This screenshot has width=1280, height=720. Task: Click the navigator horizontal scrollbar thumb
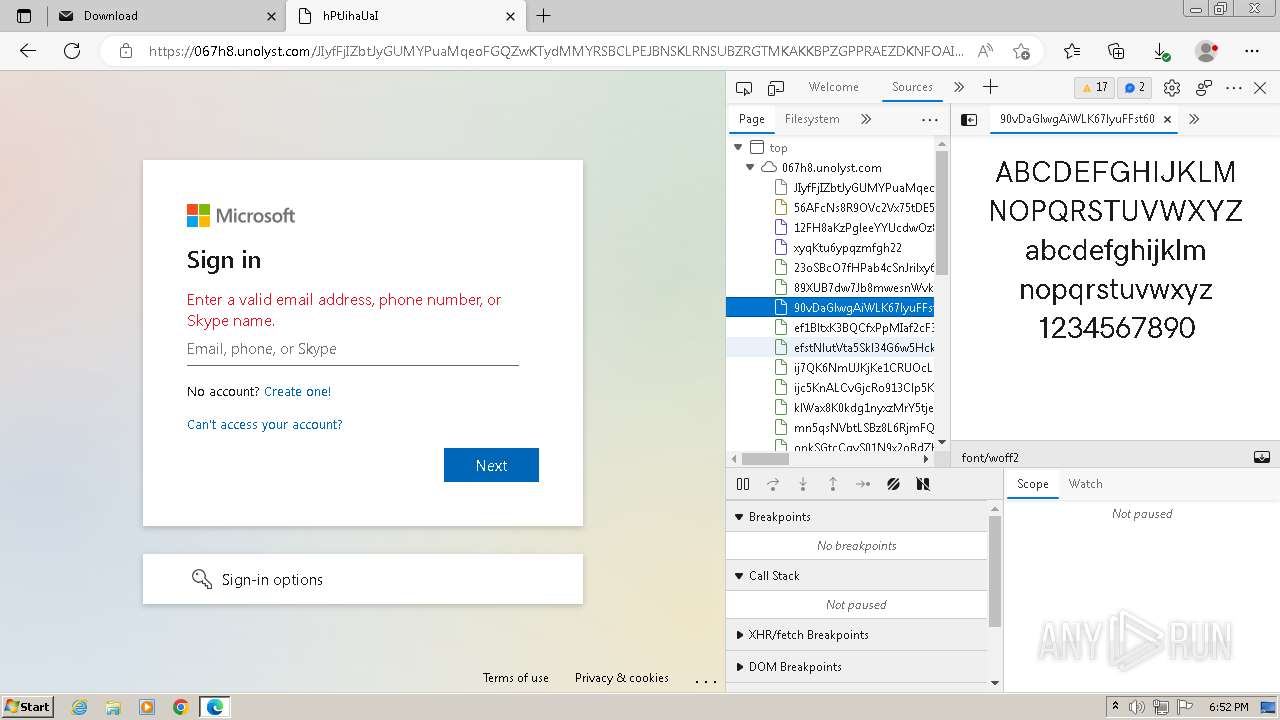click(765, 459)
